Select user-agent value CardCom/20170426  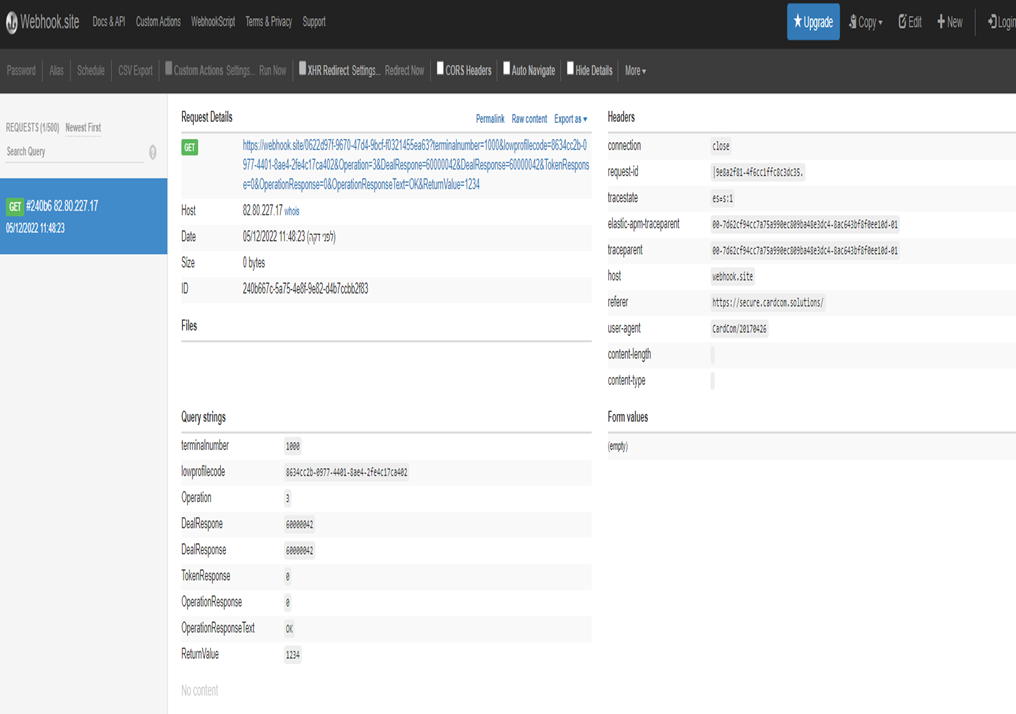point(739,328)
